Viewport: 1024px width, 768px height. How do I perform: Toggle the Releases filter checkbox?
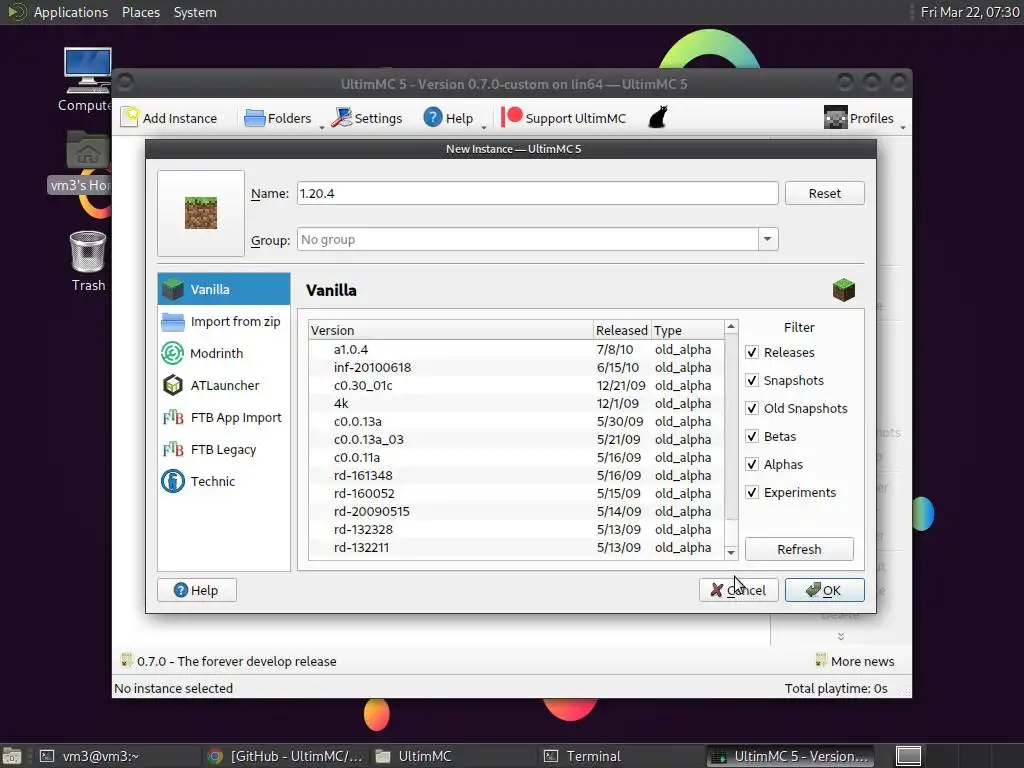[x=752, y=353]
